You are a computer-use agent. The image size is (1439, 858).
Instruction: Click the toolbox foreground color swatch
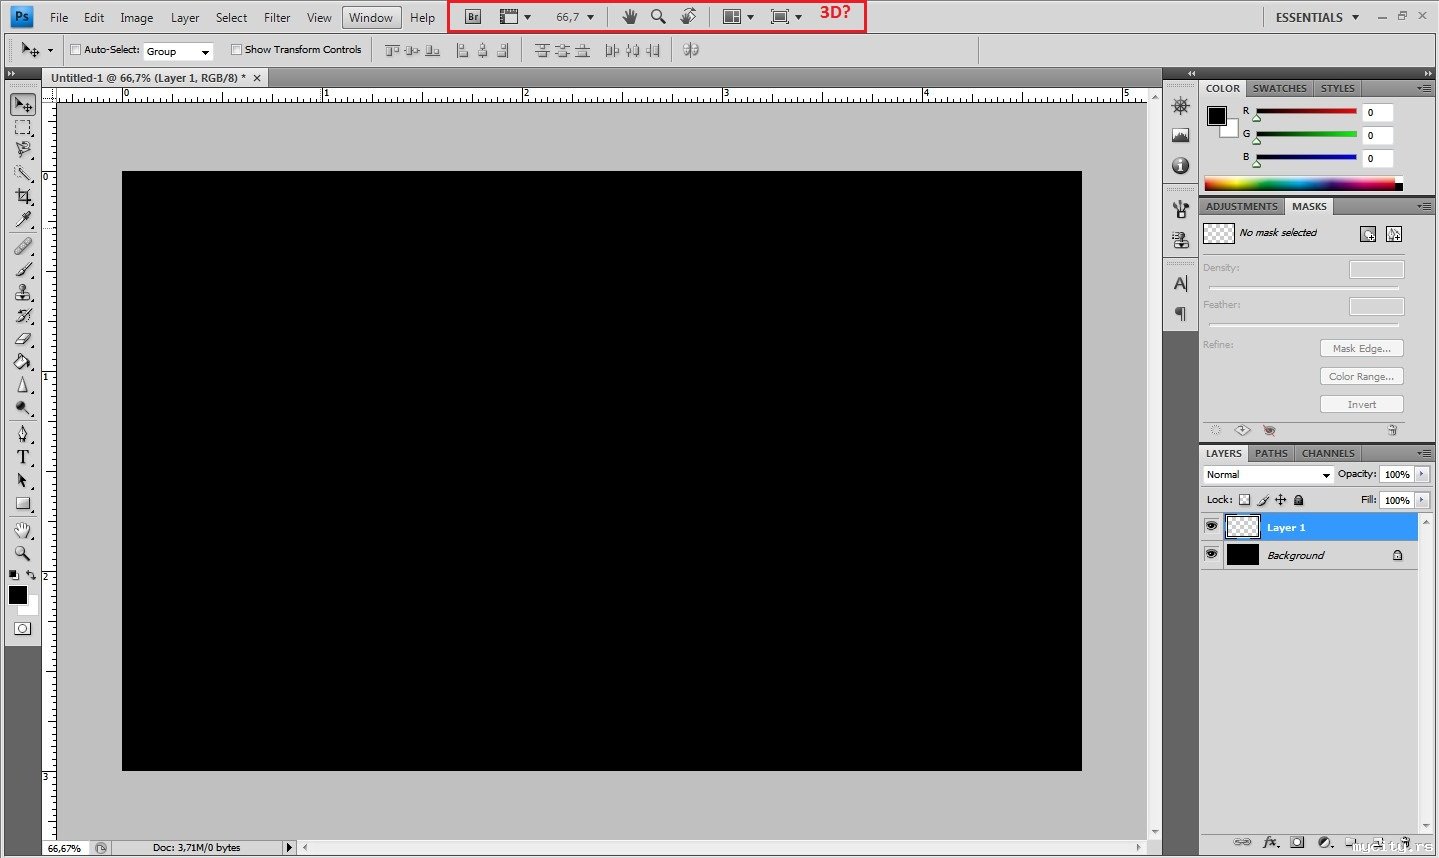point(18,595)
